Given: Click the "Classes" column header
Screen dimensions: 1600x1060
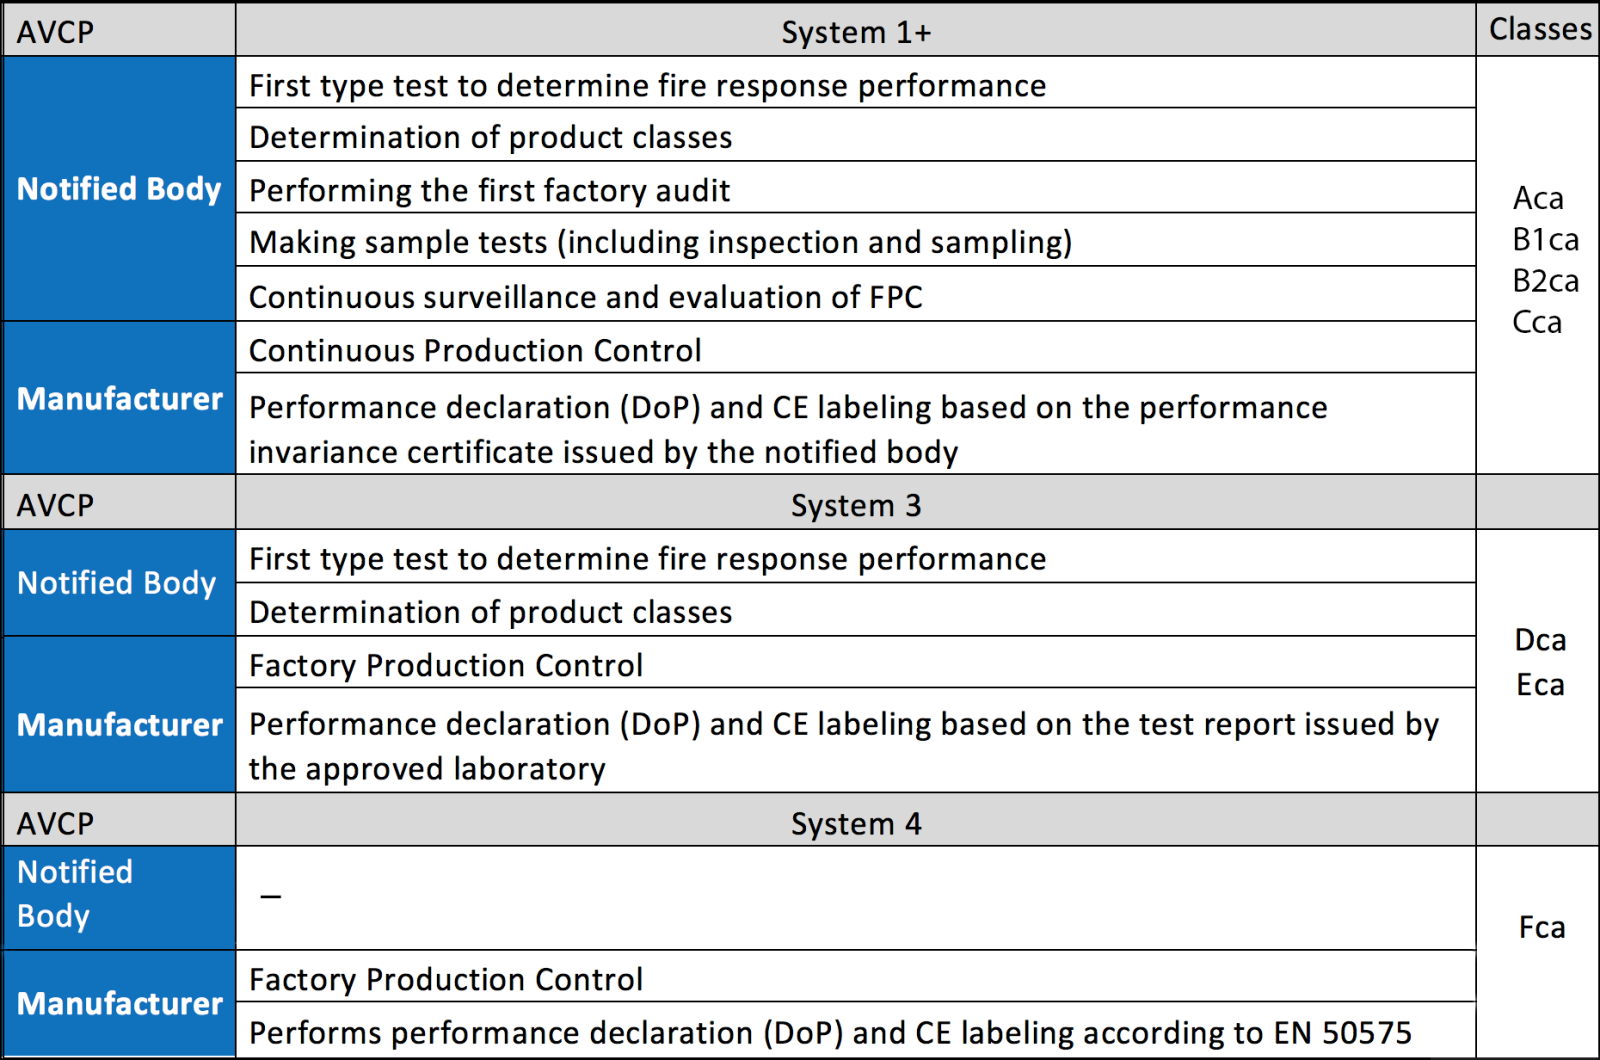Looking at the screenshot, I should [1539, 29].
